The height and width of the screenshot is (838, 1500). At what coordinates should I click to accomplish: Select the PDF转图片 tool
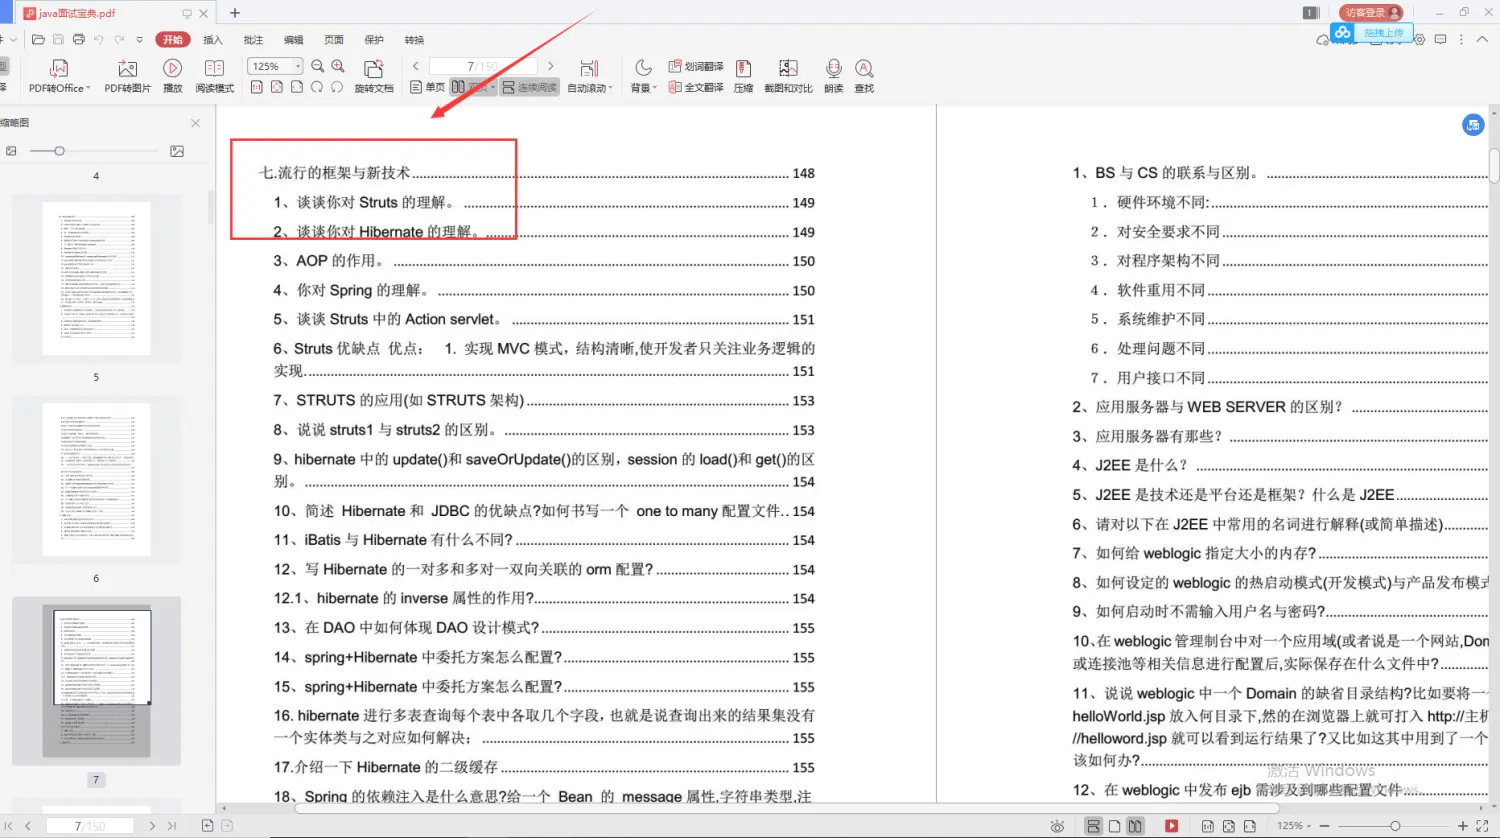point(126,75)
